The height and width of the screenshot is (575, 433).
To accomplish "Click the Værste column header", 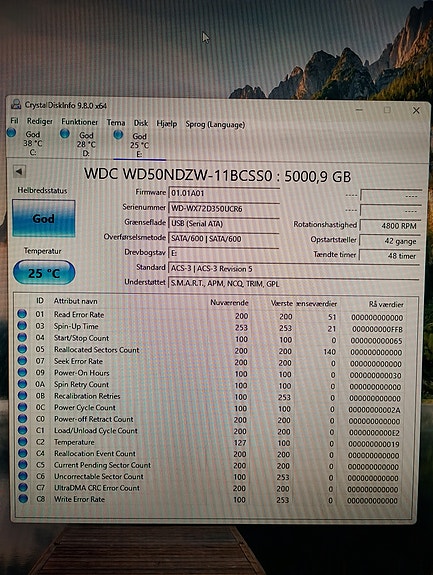I will pyautogui.click(x=282, y=303).
